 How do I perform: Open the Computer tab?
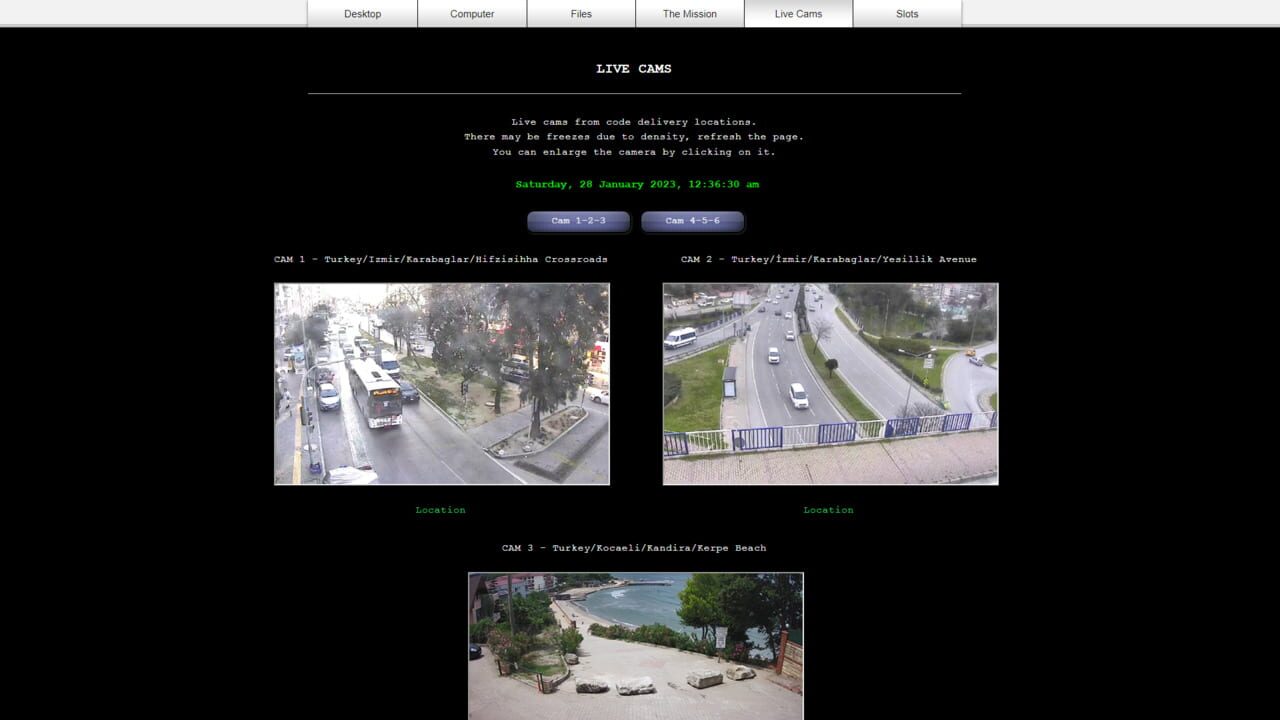tap(471, 13)
